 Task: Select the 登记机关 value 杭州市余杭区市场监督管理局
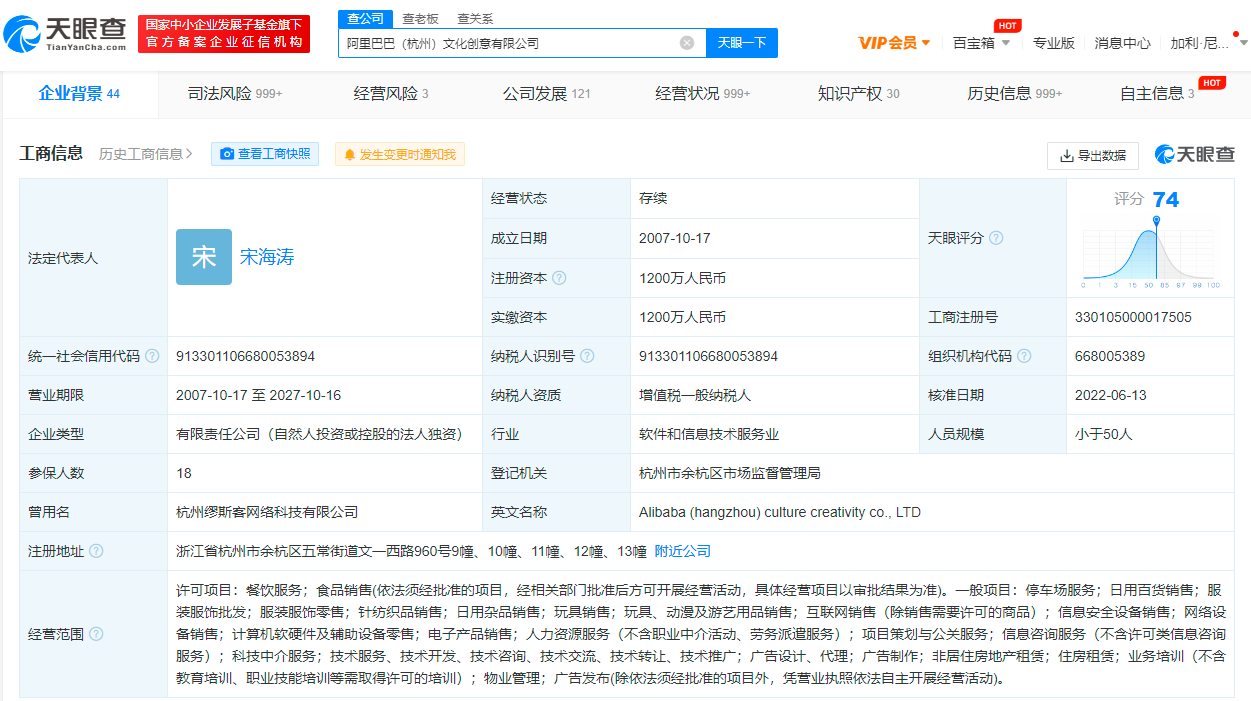tap(730, 473)
